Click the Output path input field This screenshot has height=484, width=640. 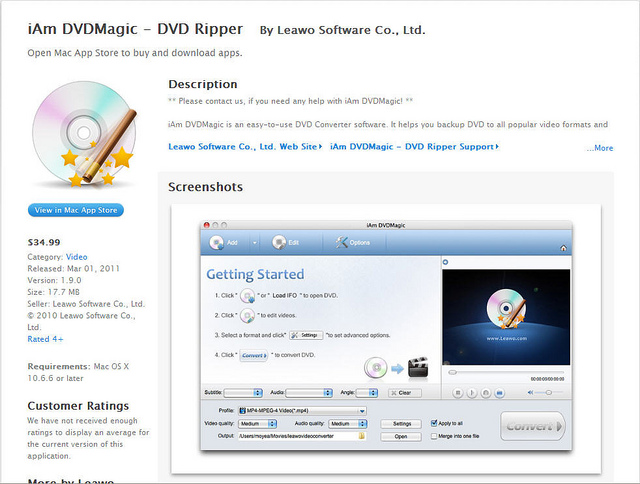click(x=302, y=436)
